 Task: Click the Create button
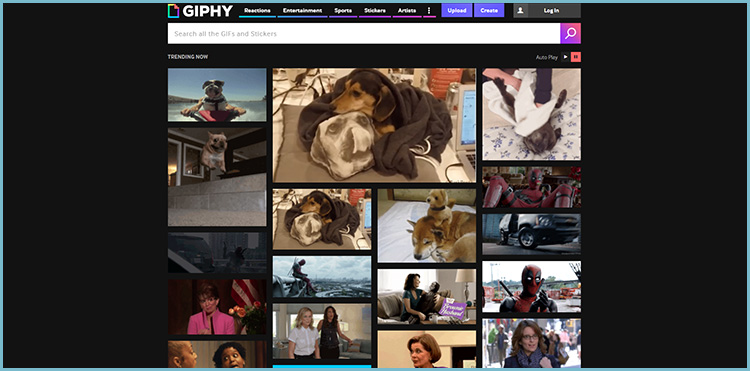click(x=489, y=11)
